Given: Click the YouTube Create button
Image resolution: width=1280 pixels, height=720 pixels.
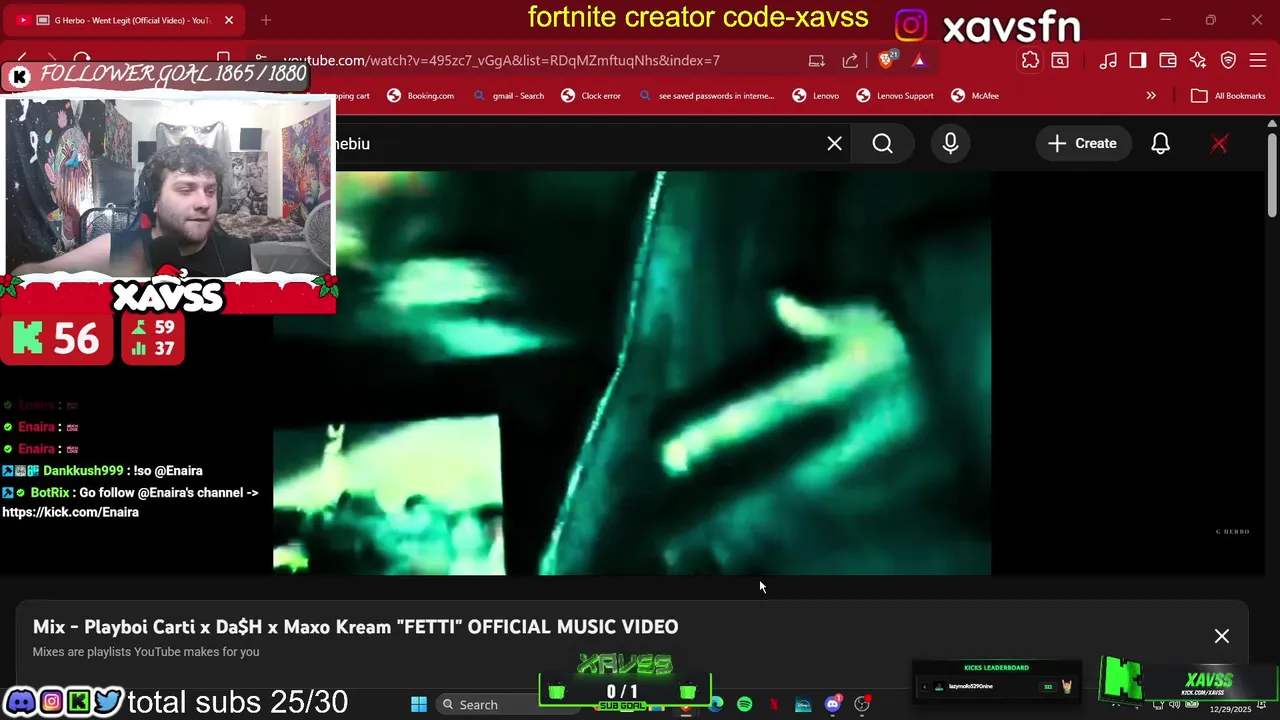Looking at the screenshot, I should point(1082,144).
